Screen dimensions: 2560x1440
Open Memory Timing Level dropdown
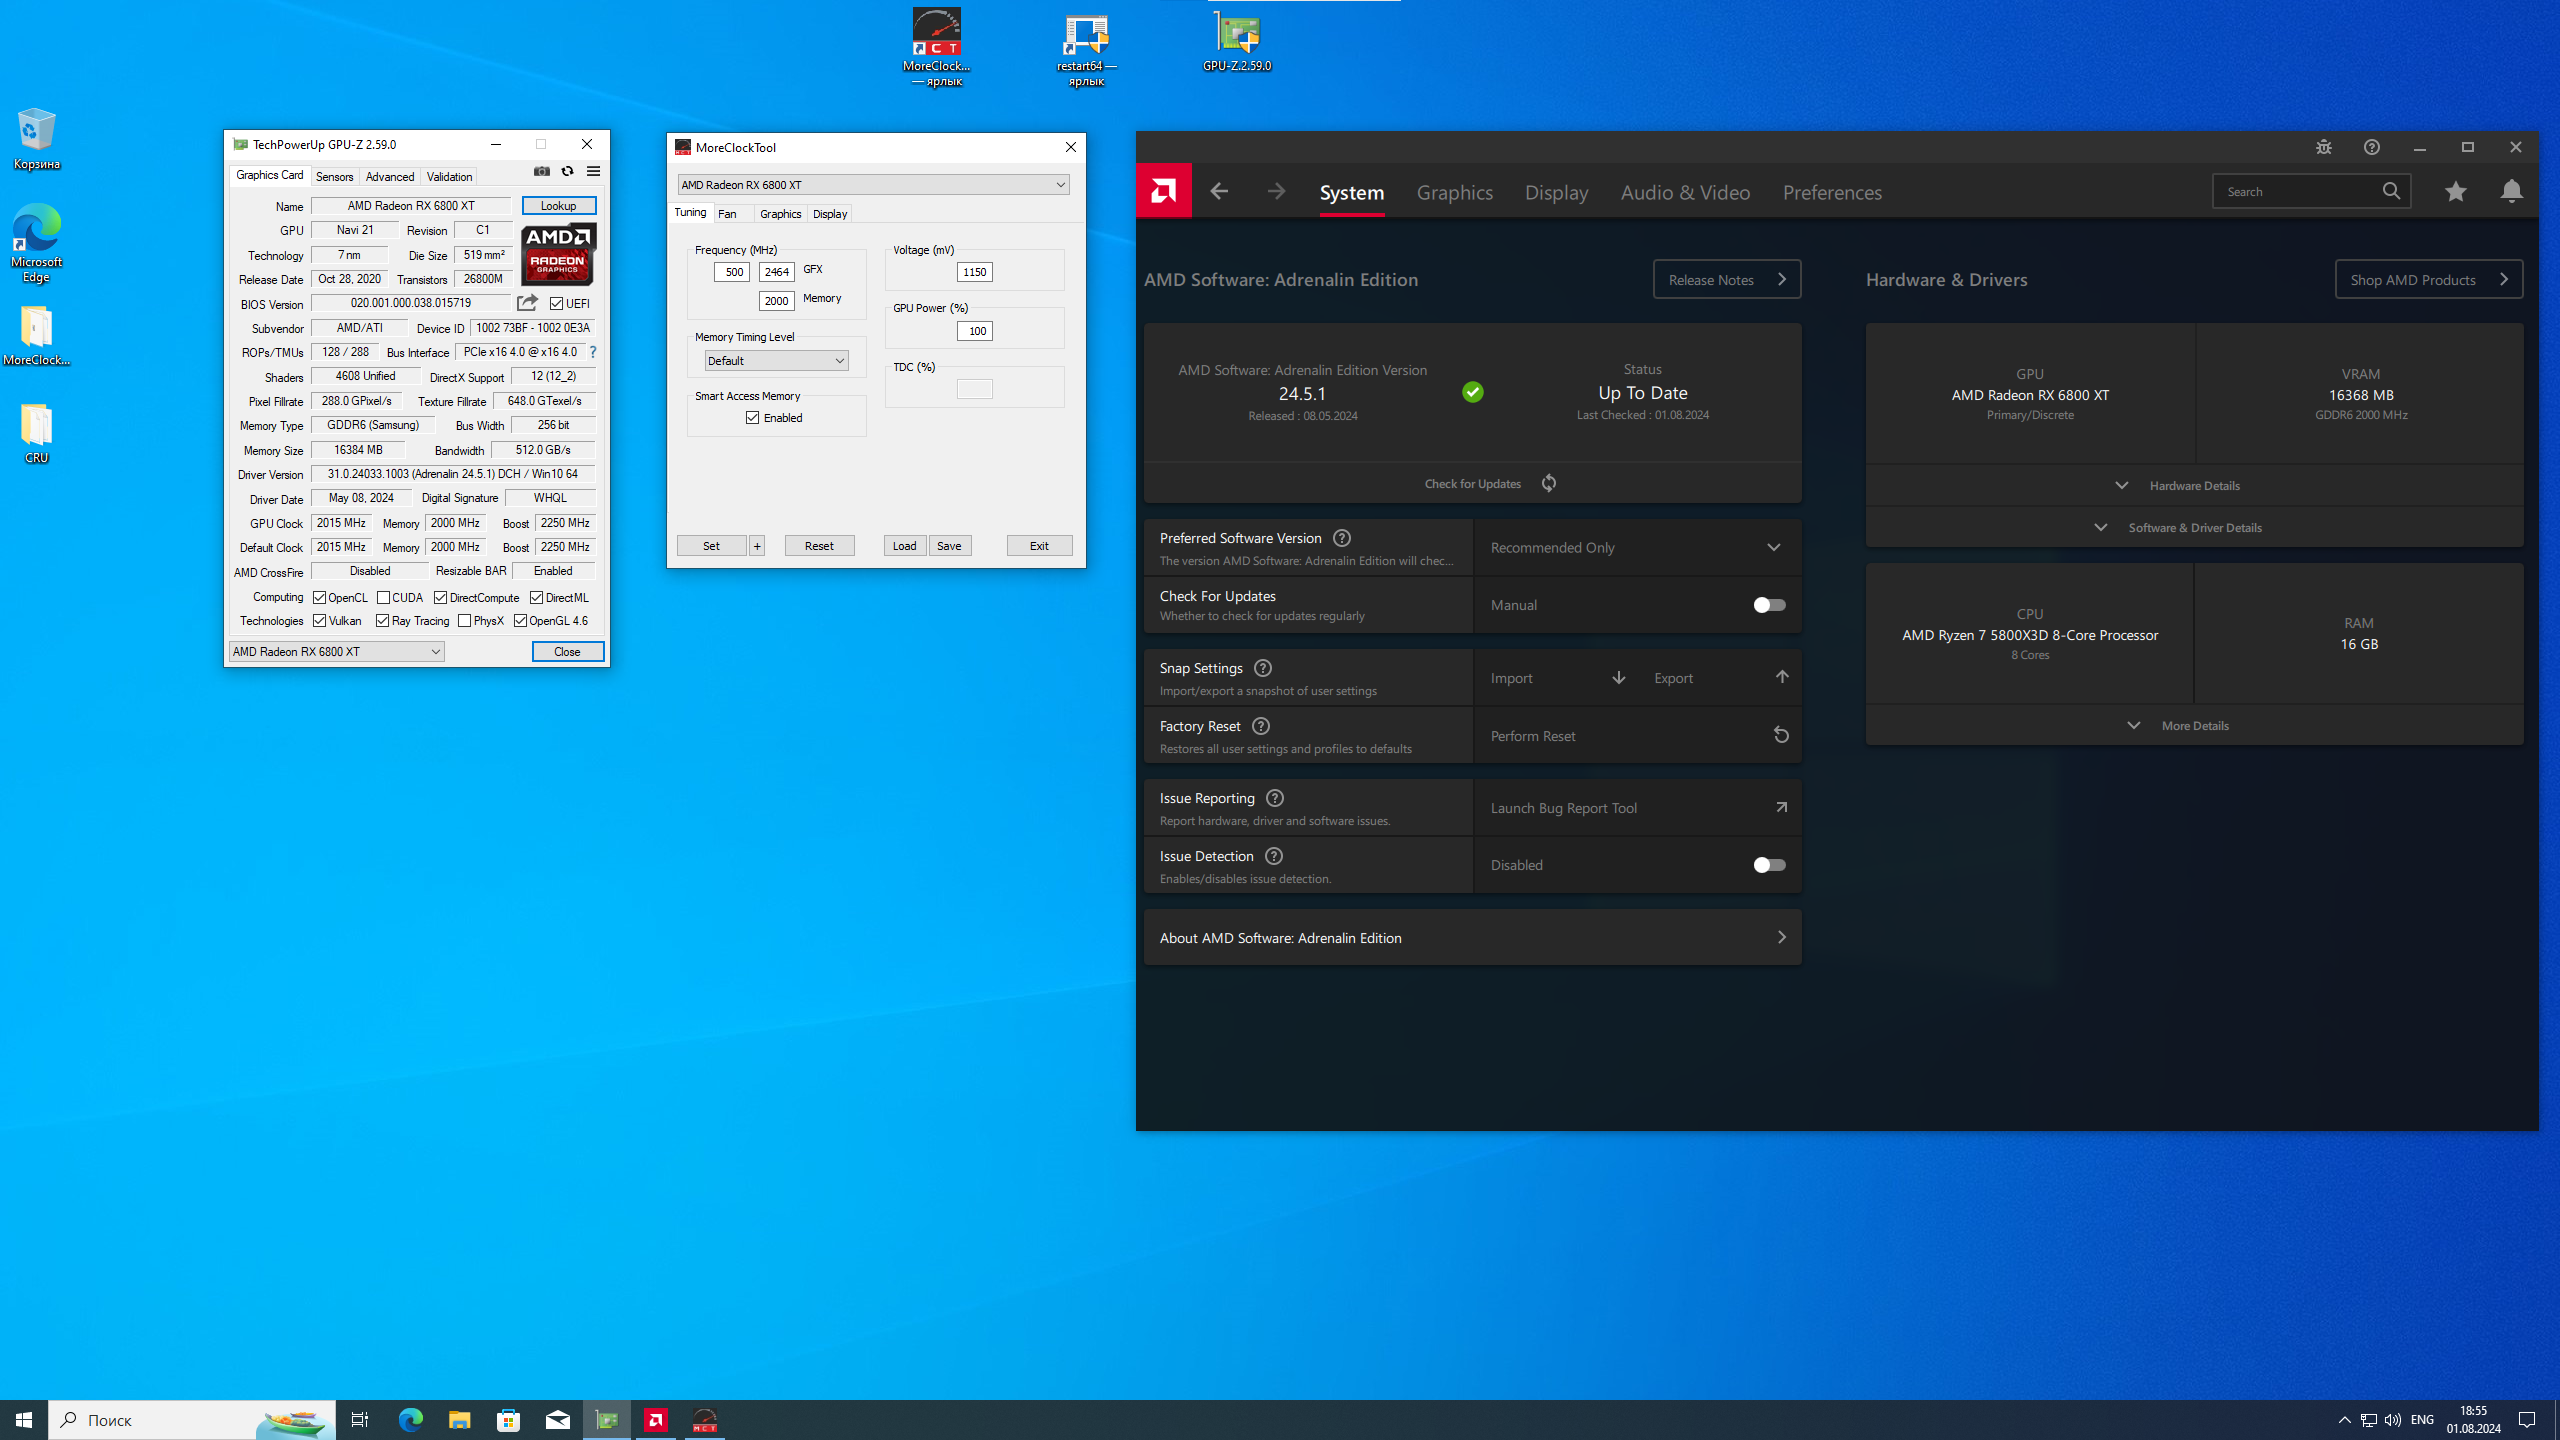click(x=776, y=361)
